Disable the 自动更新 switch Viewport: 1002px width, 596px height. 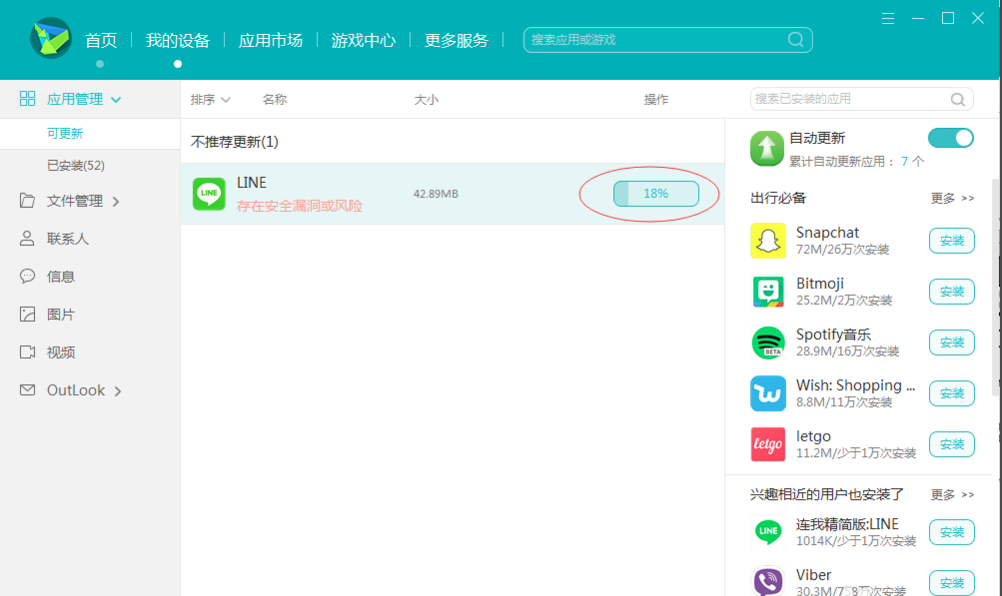pos(950,137)
